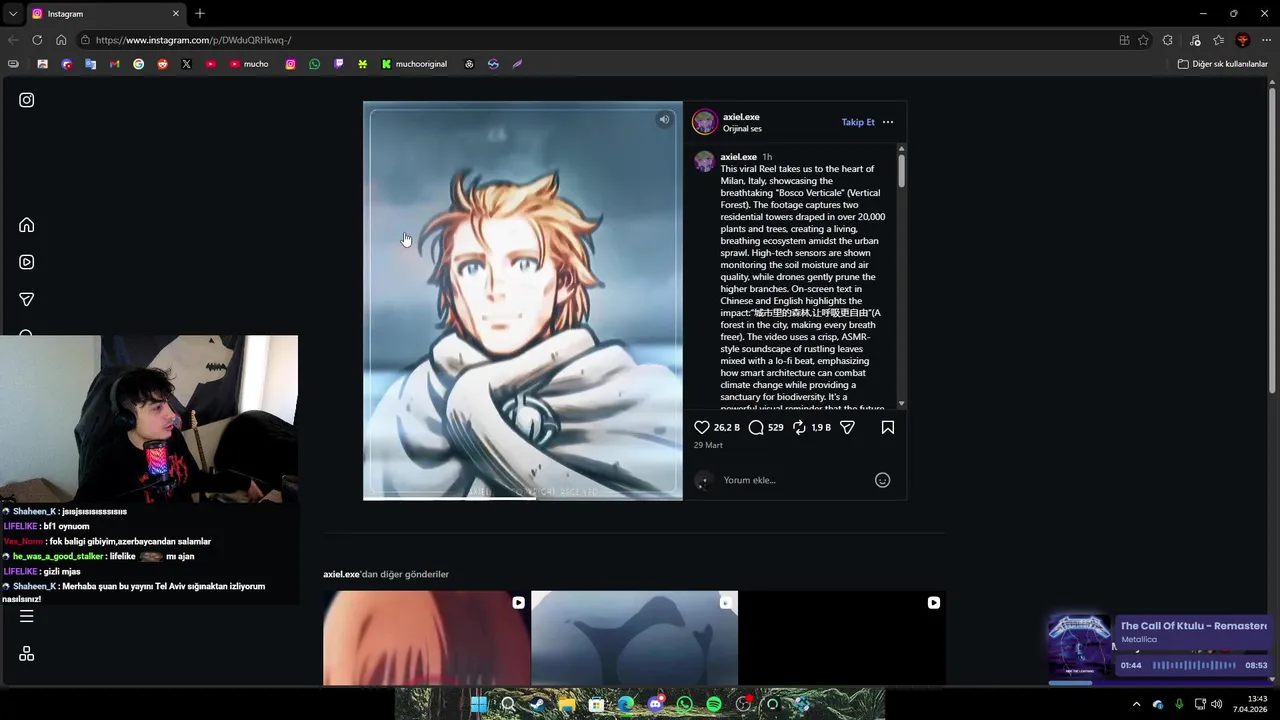
Task: Open Orijinal ses audio link
Action: point(742,129)
